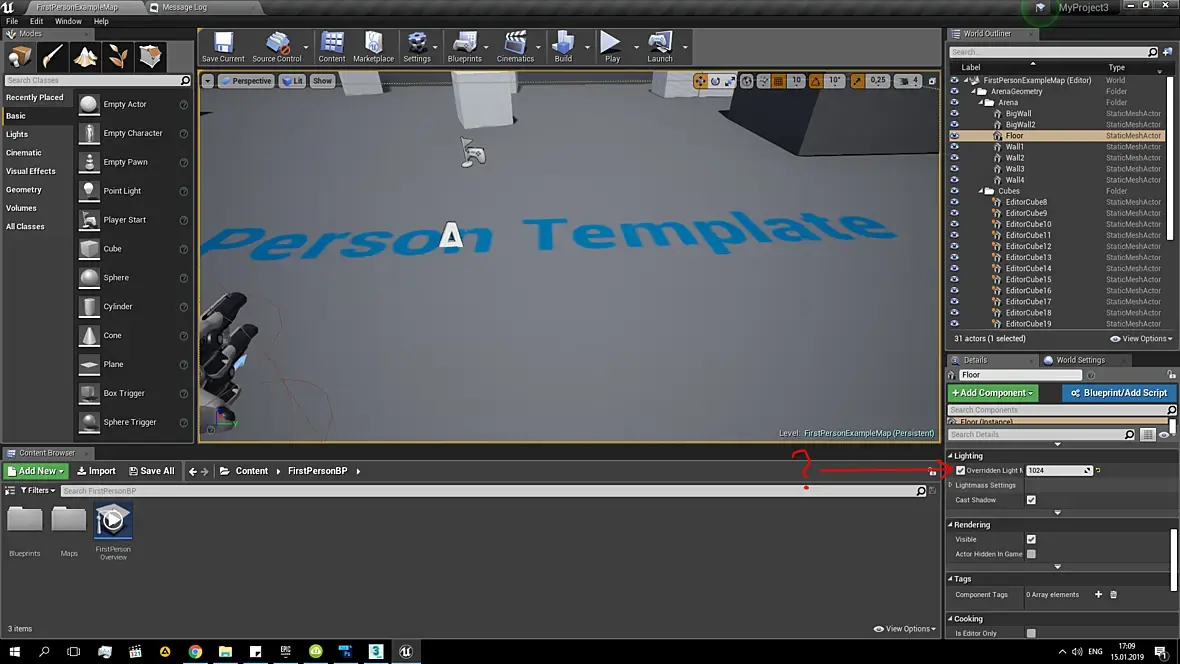Toggle Is Editor Only checkbox
Screen dimensions: 1180x664
1031,633
